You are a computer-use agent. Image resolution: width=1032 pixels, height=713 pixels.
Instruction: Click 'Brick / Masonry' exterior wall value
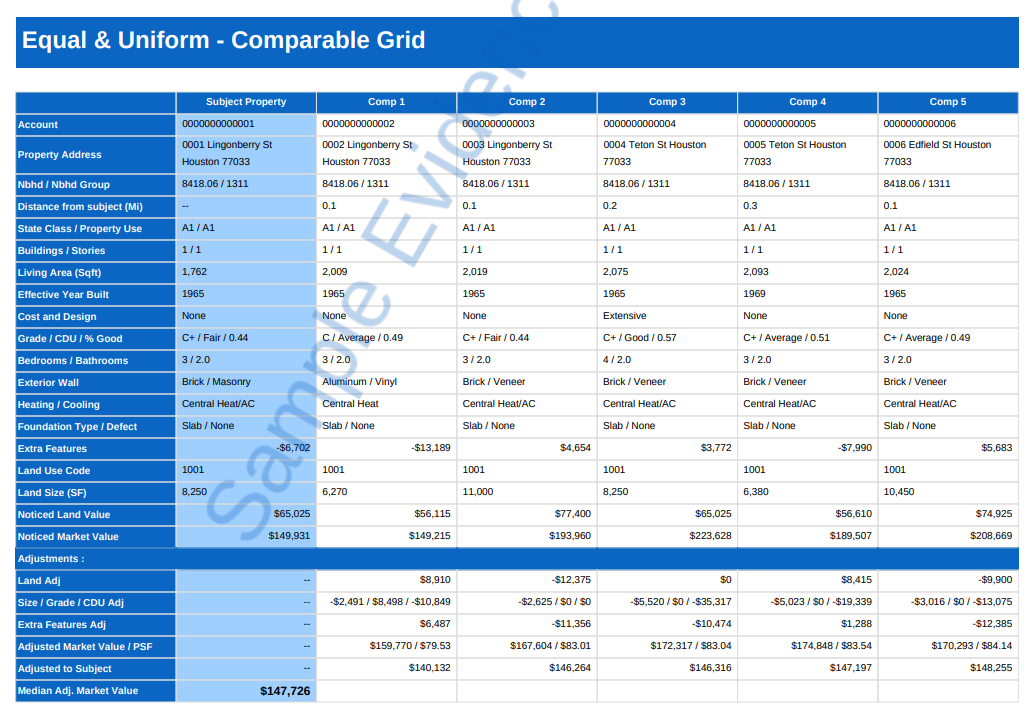pyautogui.click(x=216, y=383)
